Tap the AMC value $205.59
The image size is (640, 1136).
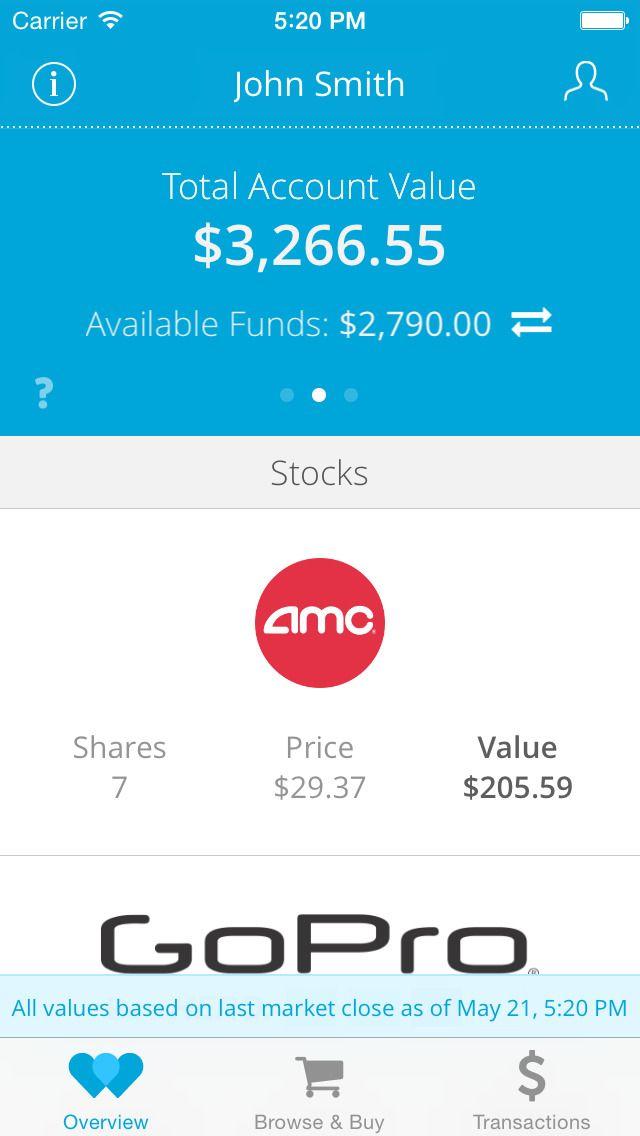(517, 788)
